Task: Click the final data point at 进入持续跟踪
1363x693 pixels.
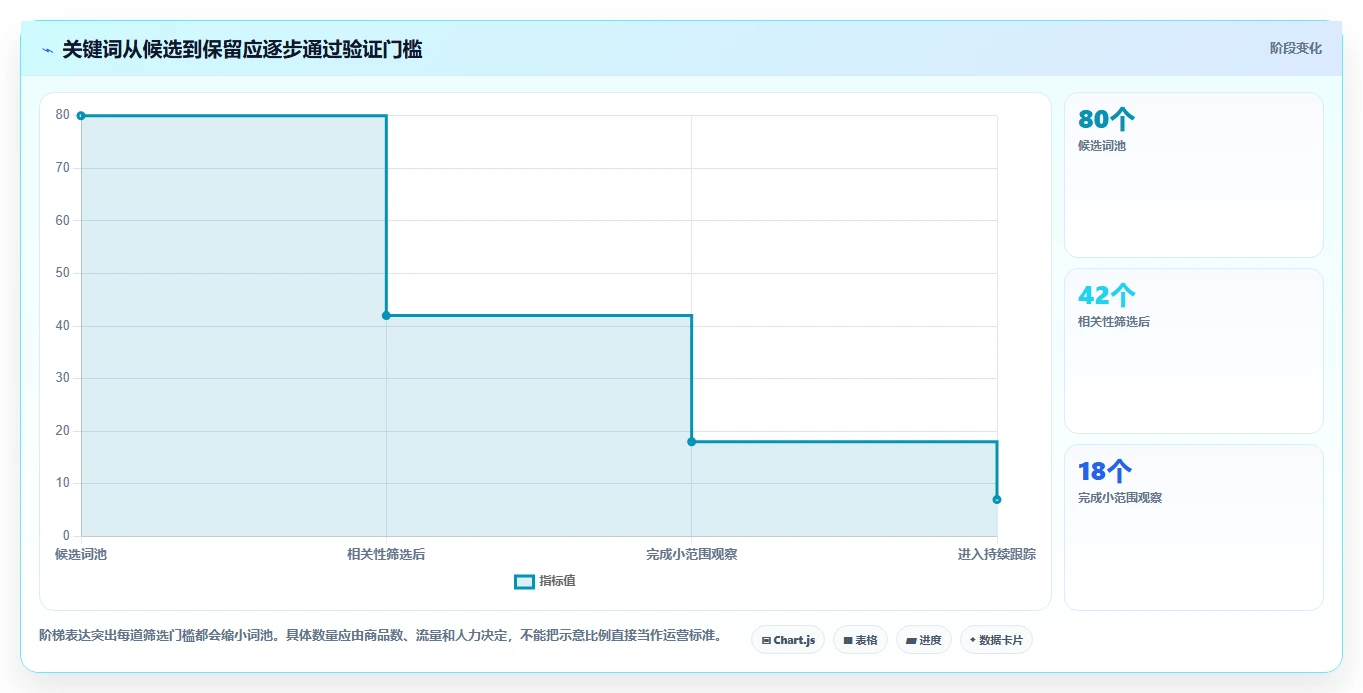Action: pyautogui.click(x=997, y=499)
